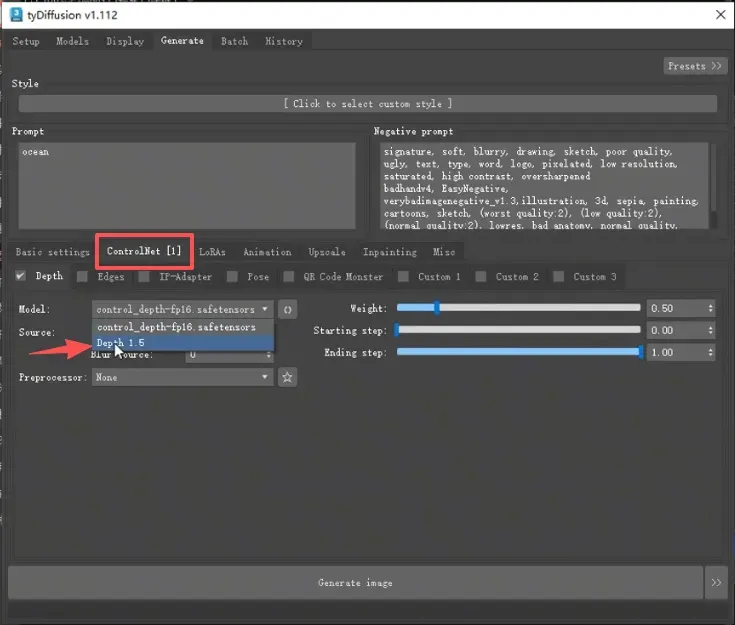
Task: Click the tyDiffusion app icon in title bar
Action: 15,15
